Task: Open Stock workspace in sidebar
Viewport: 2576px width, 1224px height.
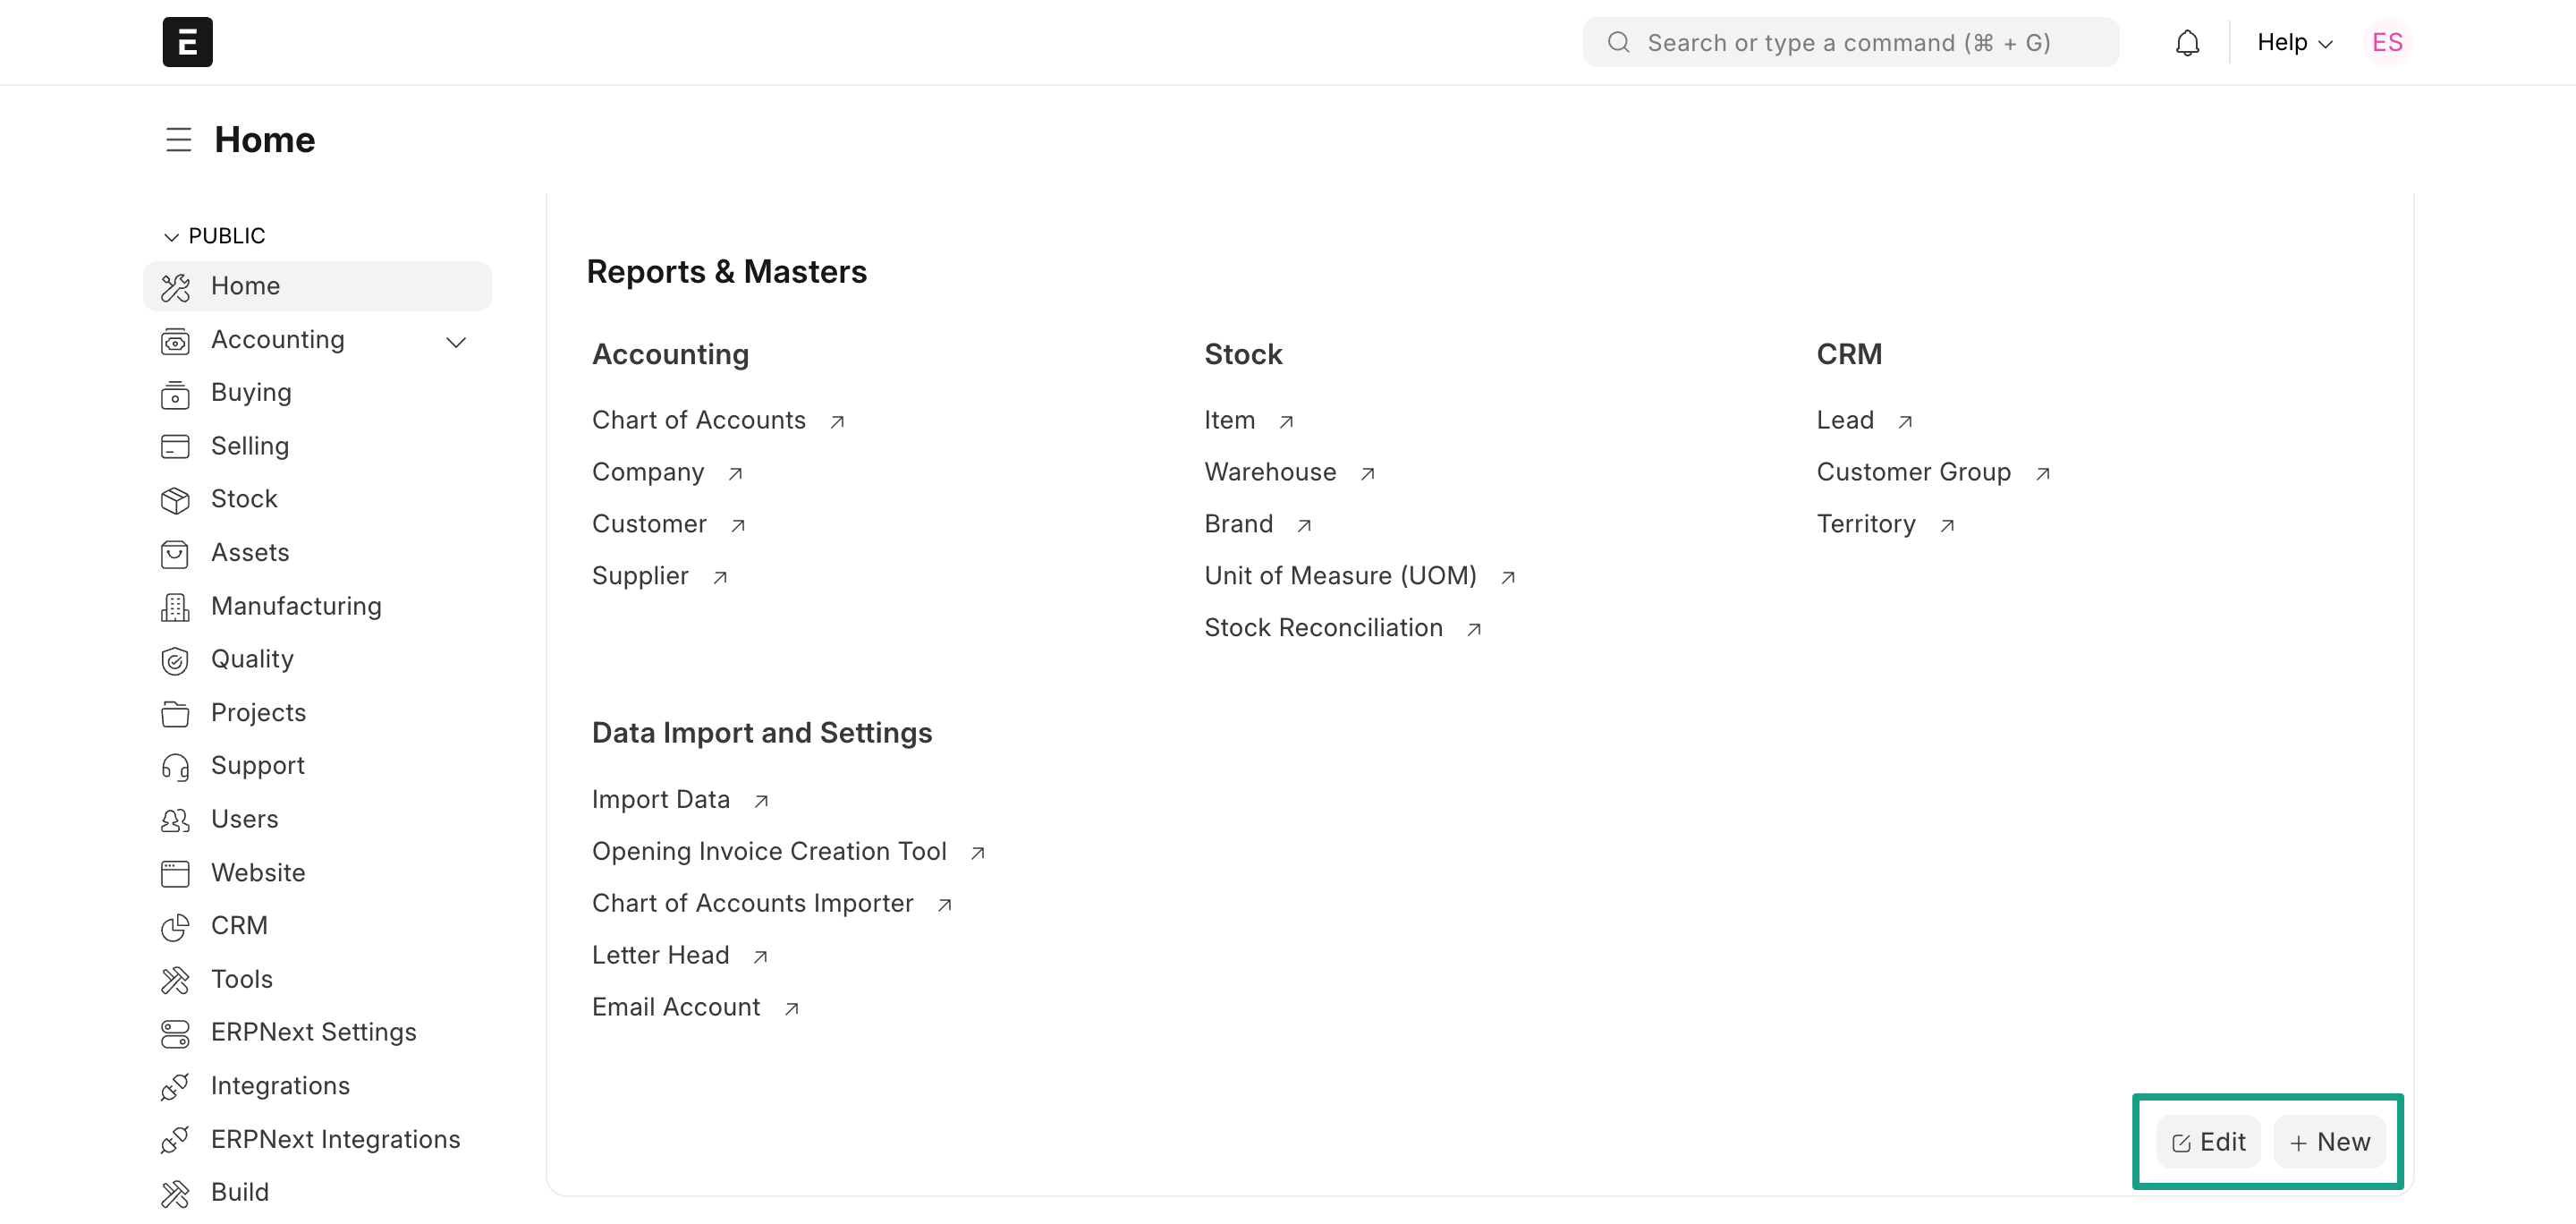Action: tap(244, 499)
